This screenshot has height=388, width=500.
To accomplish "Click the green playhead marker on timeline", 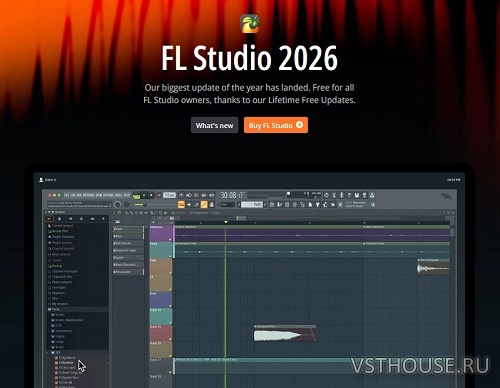I will 226,222.
